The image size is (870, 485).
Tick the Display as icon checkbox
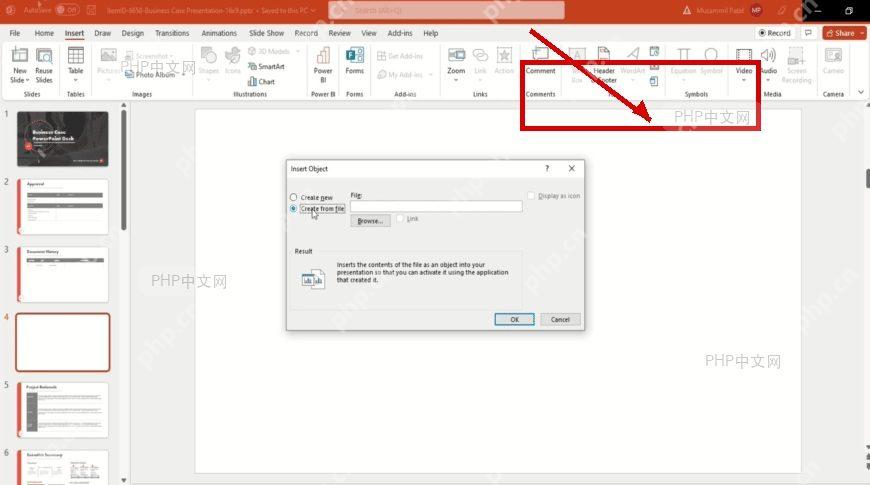(531, 196)
